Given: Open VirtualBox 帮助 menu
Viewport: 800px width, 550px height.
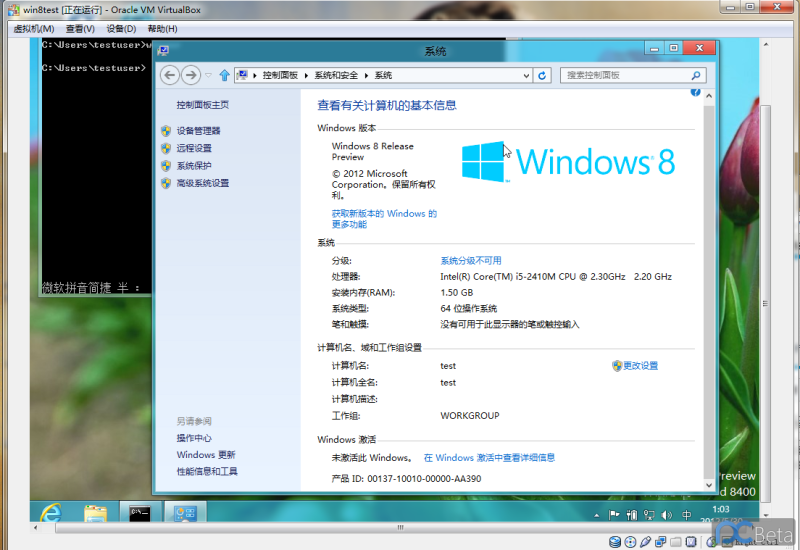Looking at the screenshot, I should [x=162, y=29].
